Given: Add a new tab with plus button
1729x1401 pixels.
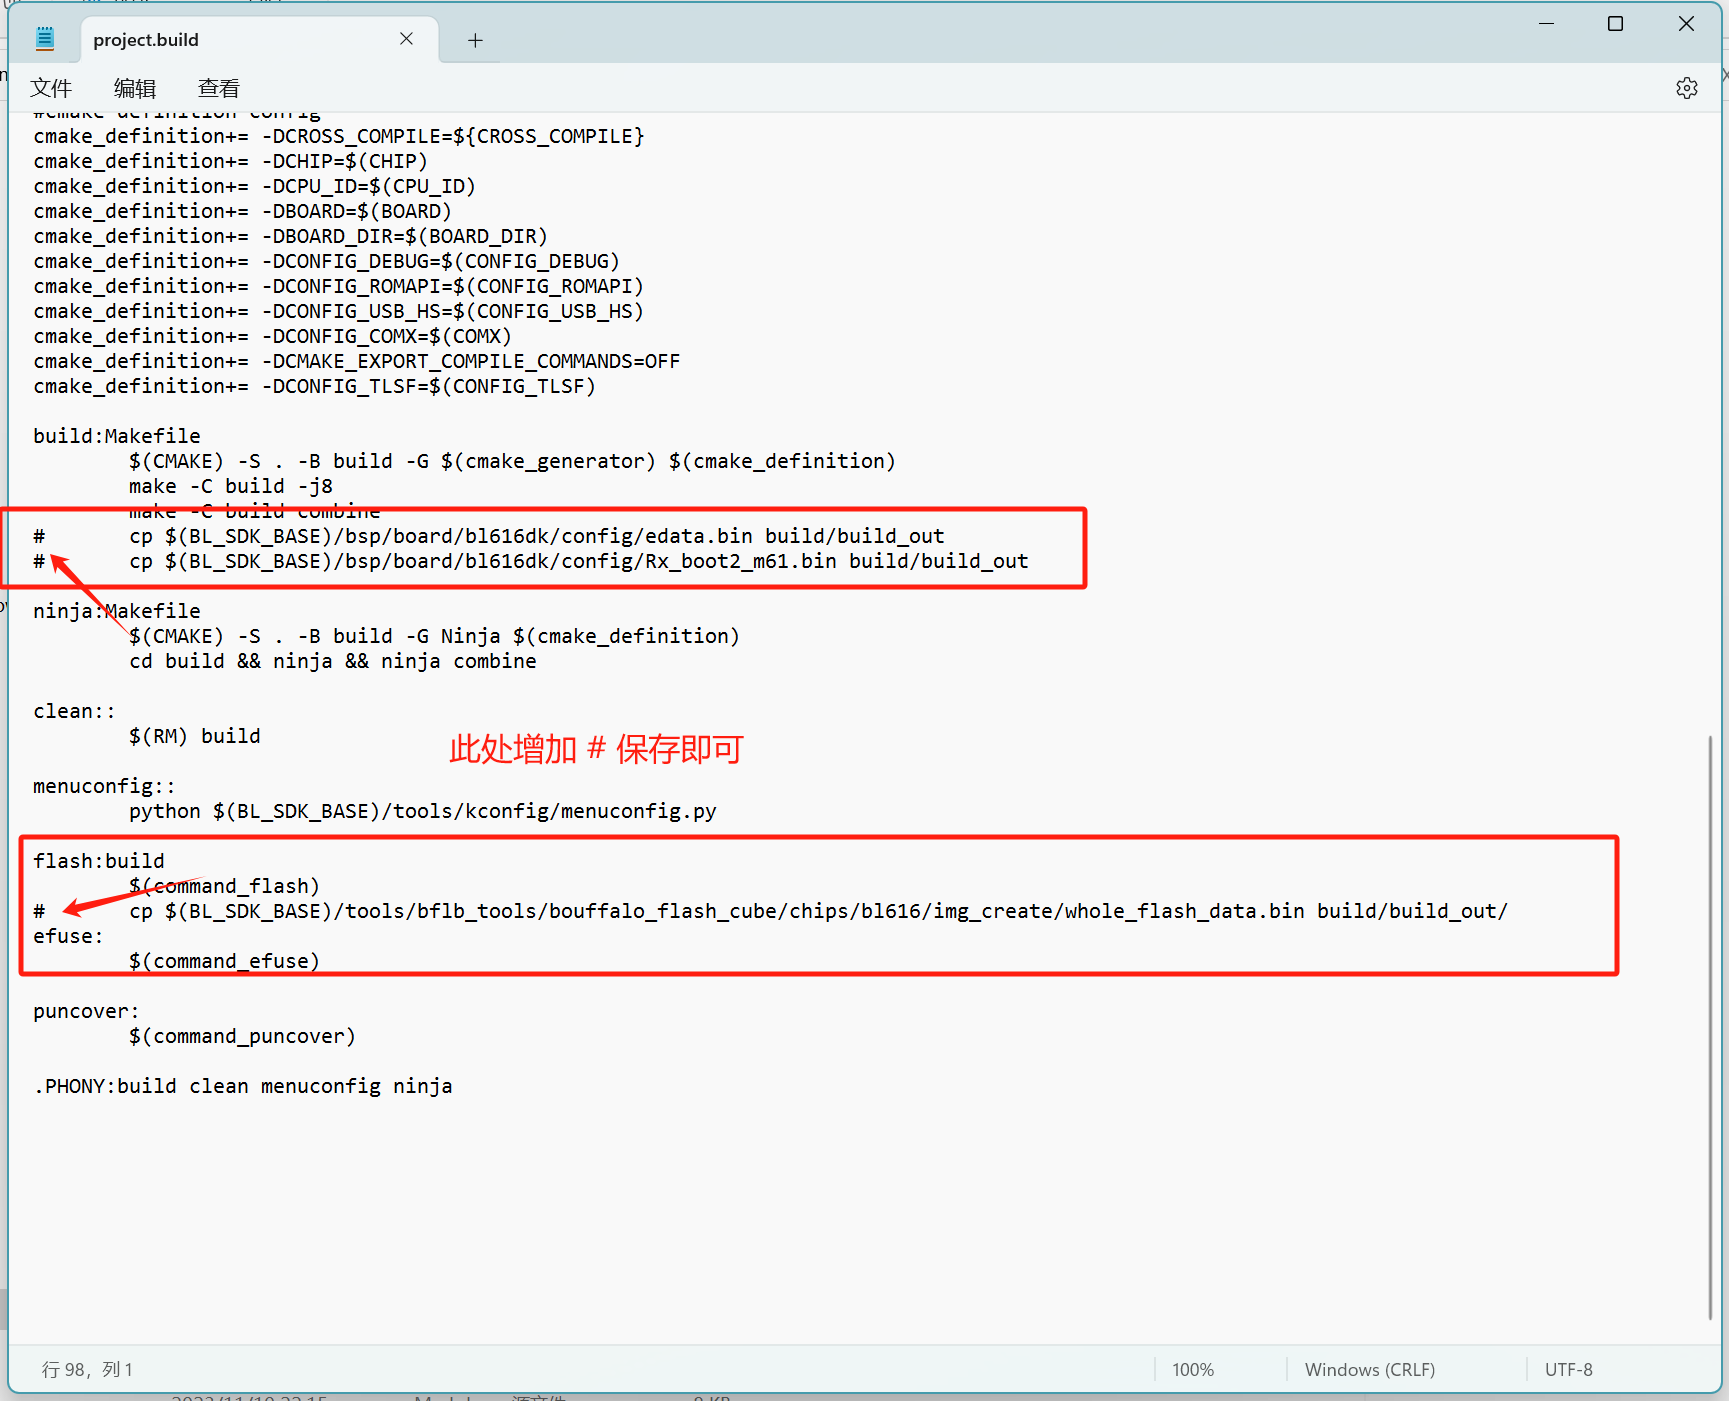Looking at the screenshot, I should pyautogui.click(x=475, y=40).
